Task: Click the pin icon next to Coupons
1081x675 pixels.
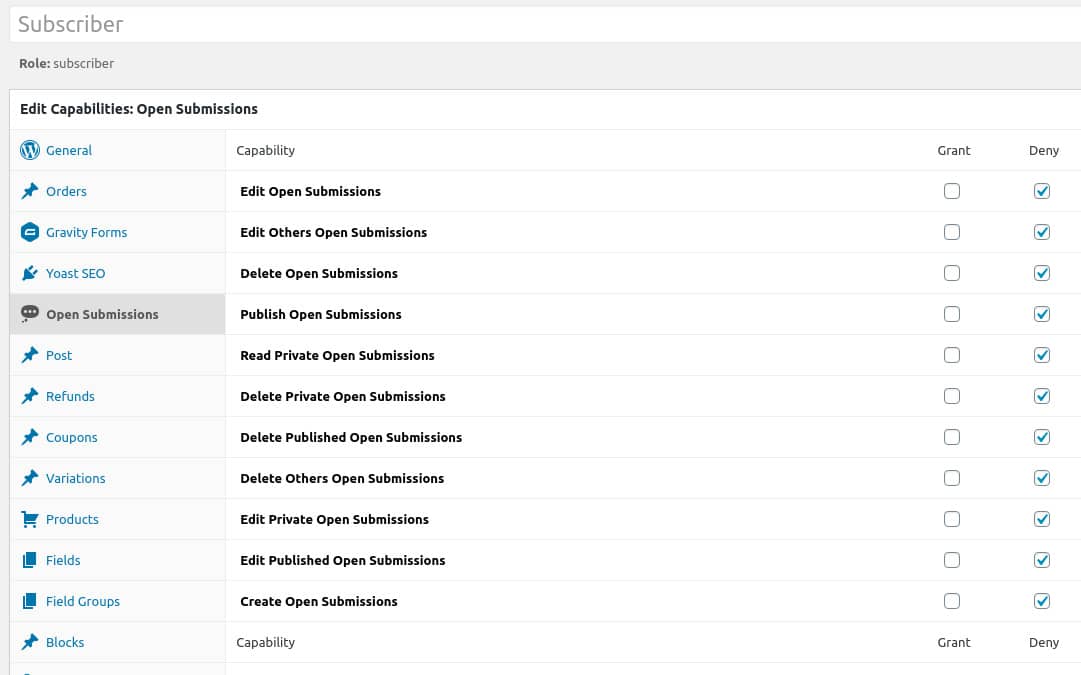Action: pyautogui.click(x=30, y=437)
